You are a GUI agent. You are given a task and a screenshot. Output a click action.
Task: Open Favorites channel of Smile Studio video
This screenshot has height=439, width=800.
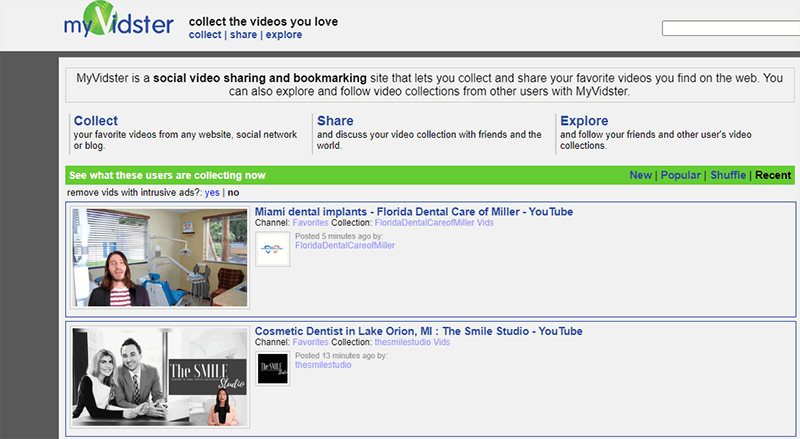coord(310,342)
